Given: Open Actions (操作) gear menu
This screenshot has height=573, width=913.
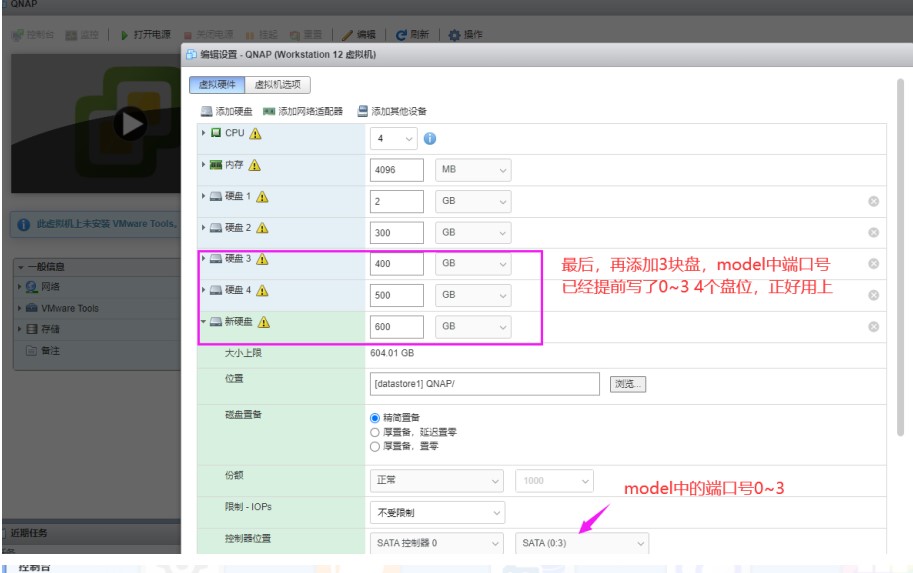Looking at the screenshot, I should (x=465, y=35).
